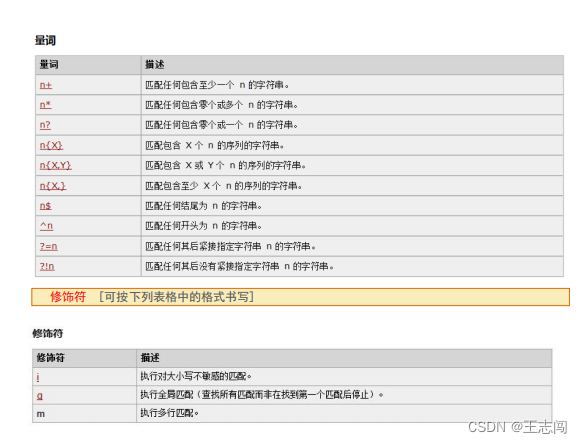582x443 pixels.
Task: Open the n$ quantifier link
Action: 45,206
